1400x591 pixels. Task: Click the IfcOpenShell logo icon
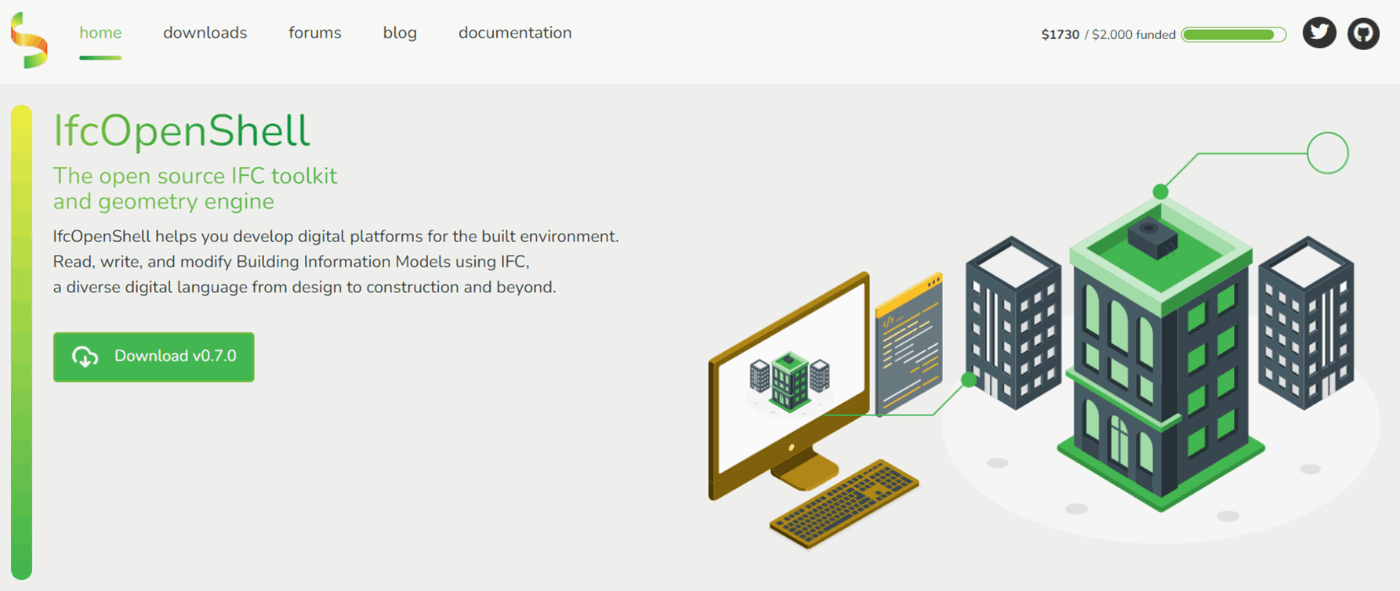pyautogui.click(x=30, y=40)
